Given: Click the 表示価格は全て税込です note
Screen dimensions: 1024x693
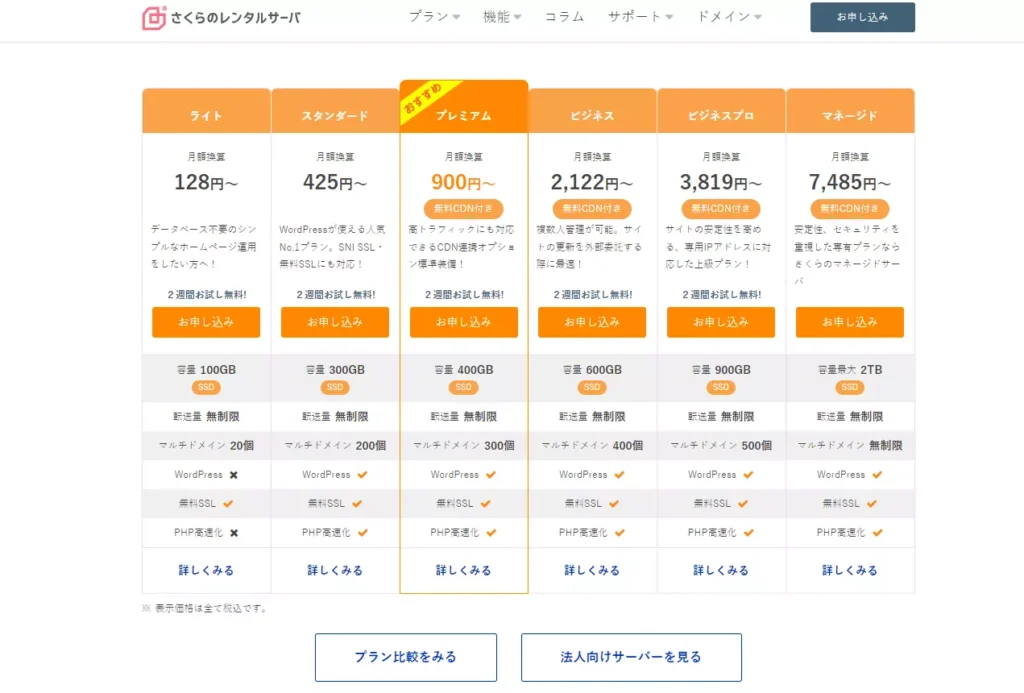Looking at the screenshot, I should pyautogui.click(x=204, y=608).
